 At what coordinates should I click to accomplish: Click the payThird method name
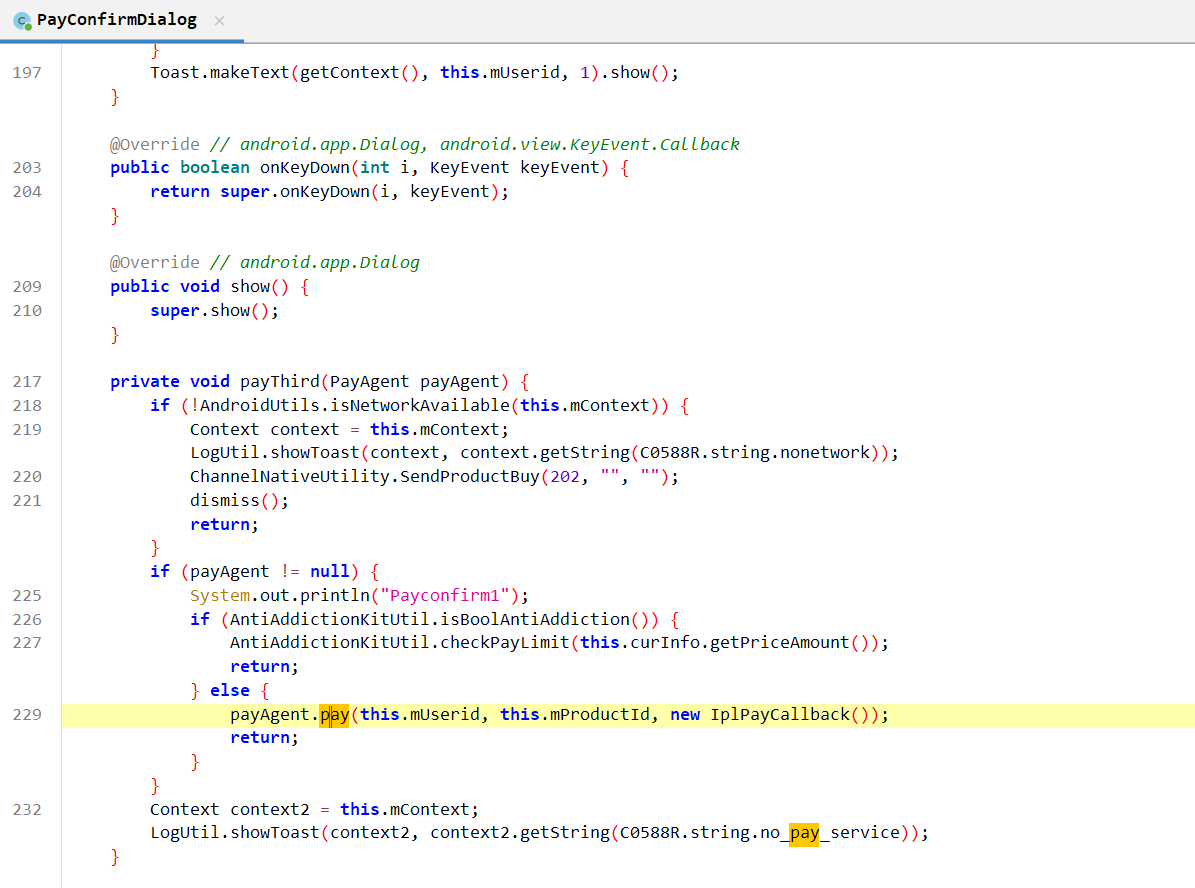coord(279,381)
